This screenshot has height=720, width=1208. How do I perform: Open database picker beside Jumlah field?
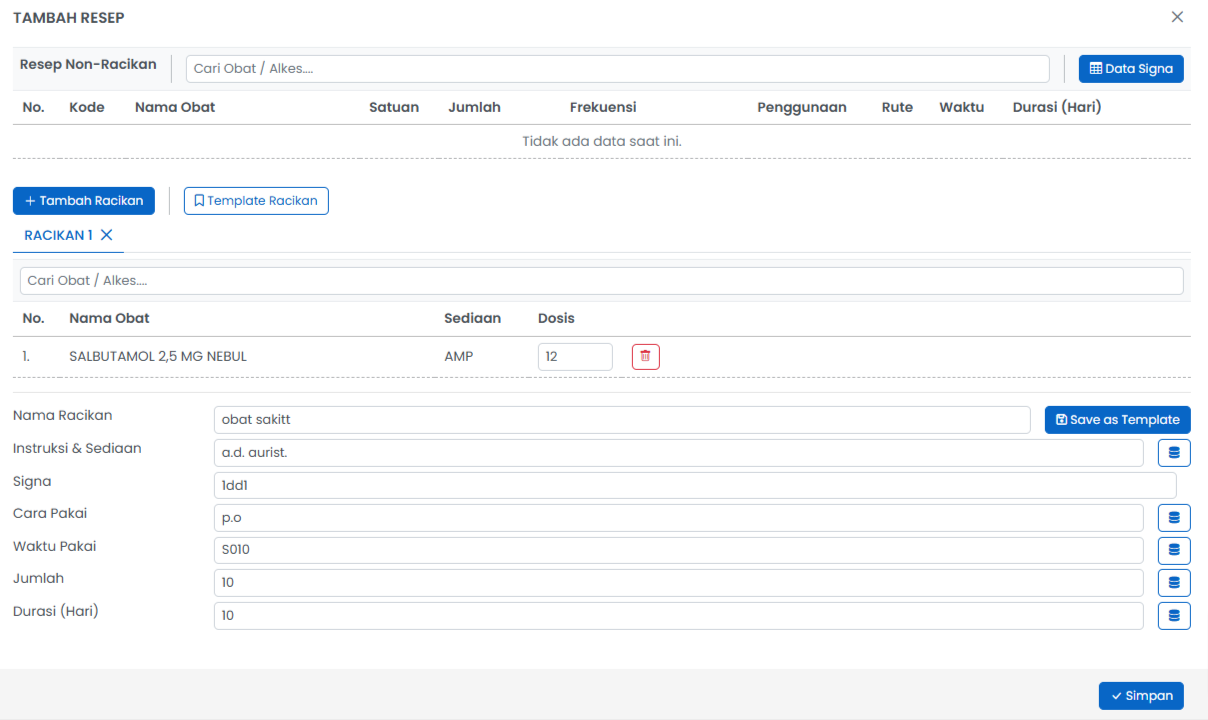point(1174,583)
